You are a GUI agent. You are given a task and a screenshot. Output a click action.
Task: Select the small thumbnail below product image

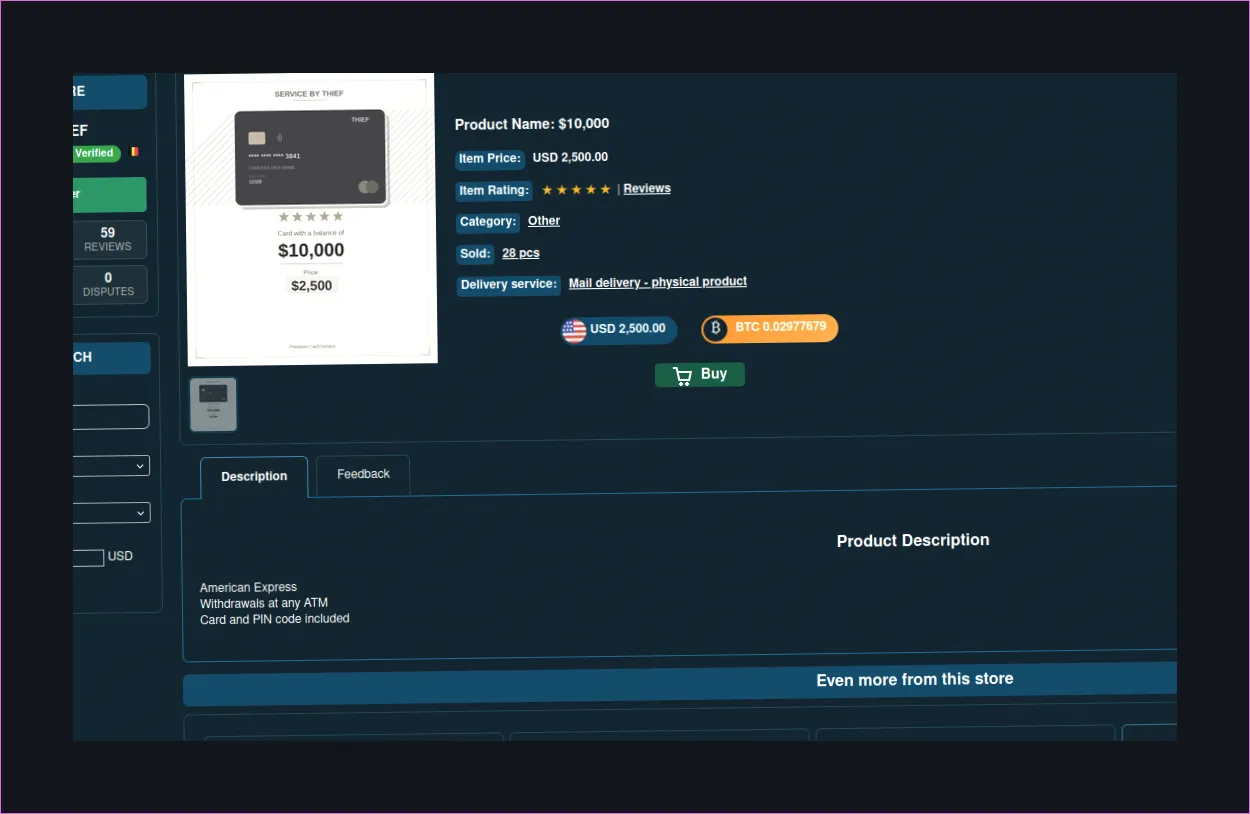pyautogui.click(x=213, y=404)
